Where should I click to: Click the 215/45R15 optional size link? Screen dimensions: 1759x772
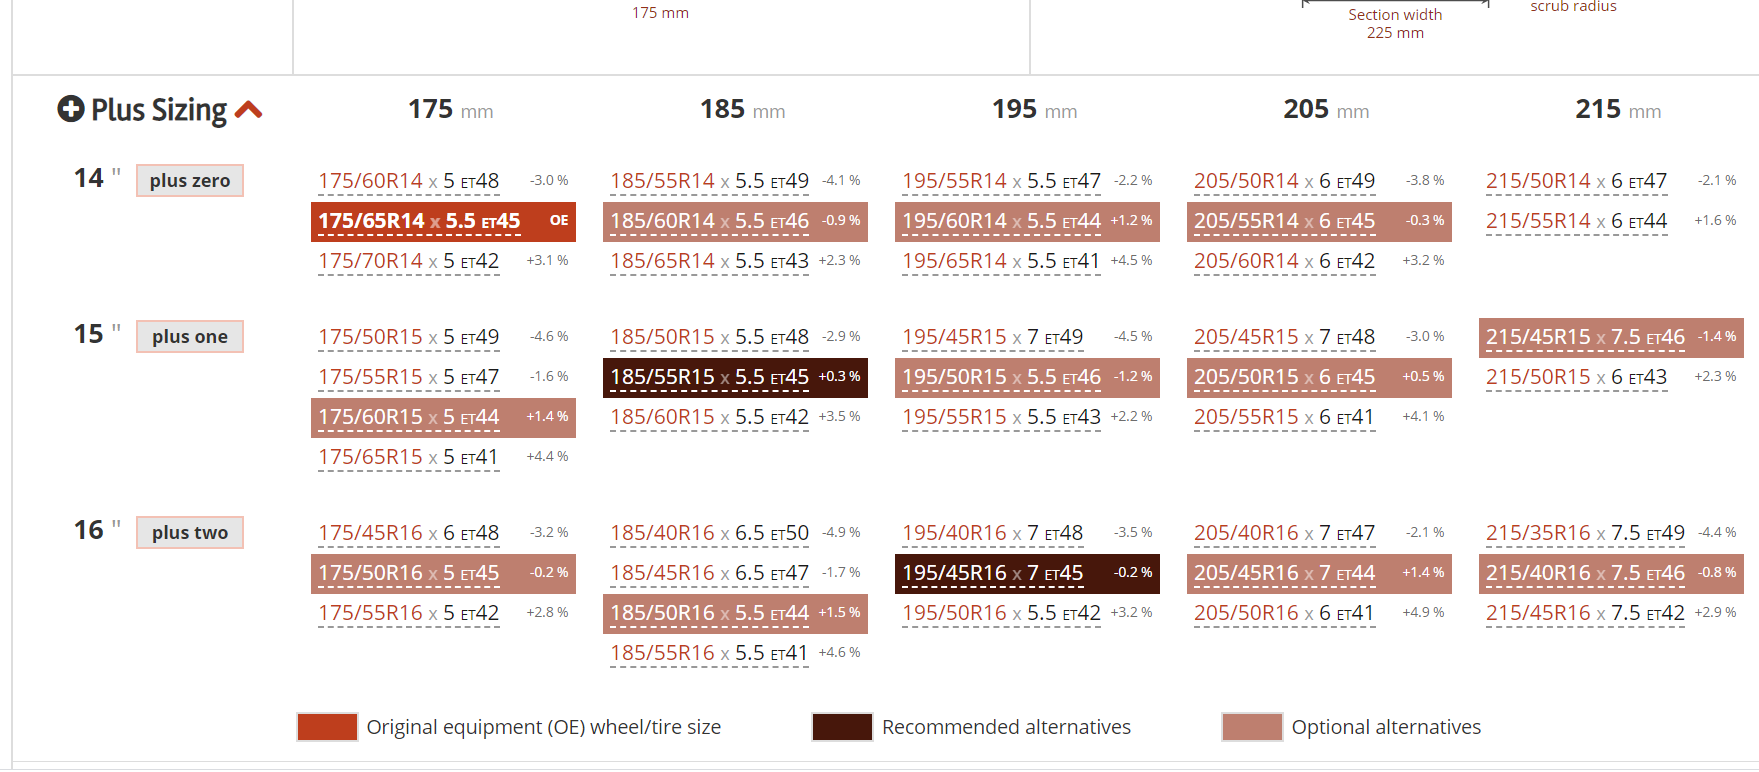(1584, 337)
